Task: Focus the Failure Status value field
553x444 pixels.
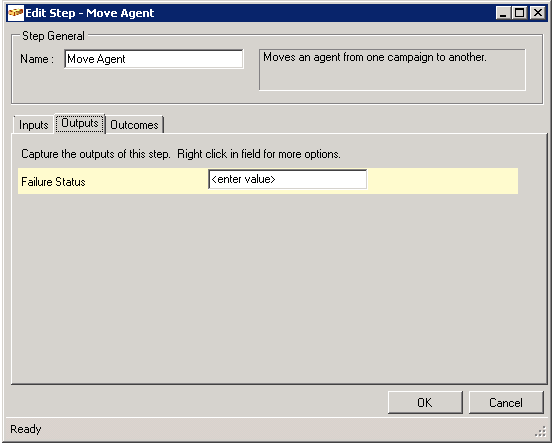Action: click(287, 179)
